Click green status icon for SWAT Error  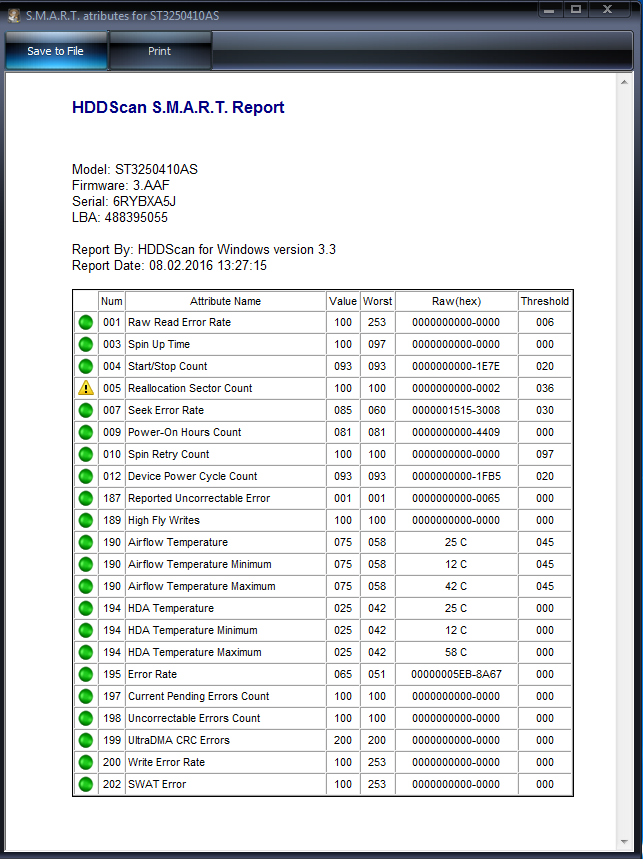click(86, 784)
